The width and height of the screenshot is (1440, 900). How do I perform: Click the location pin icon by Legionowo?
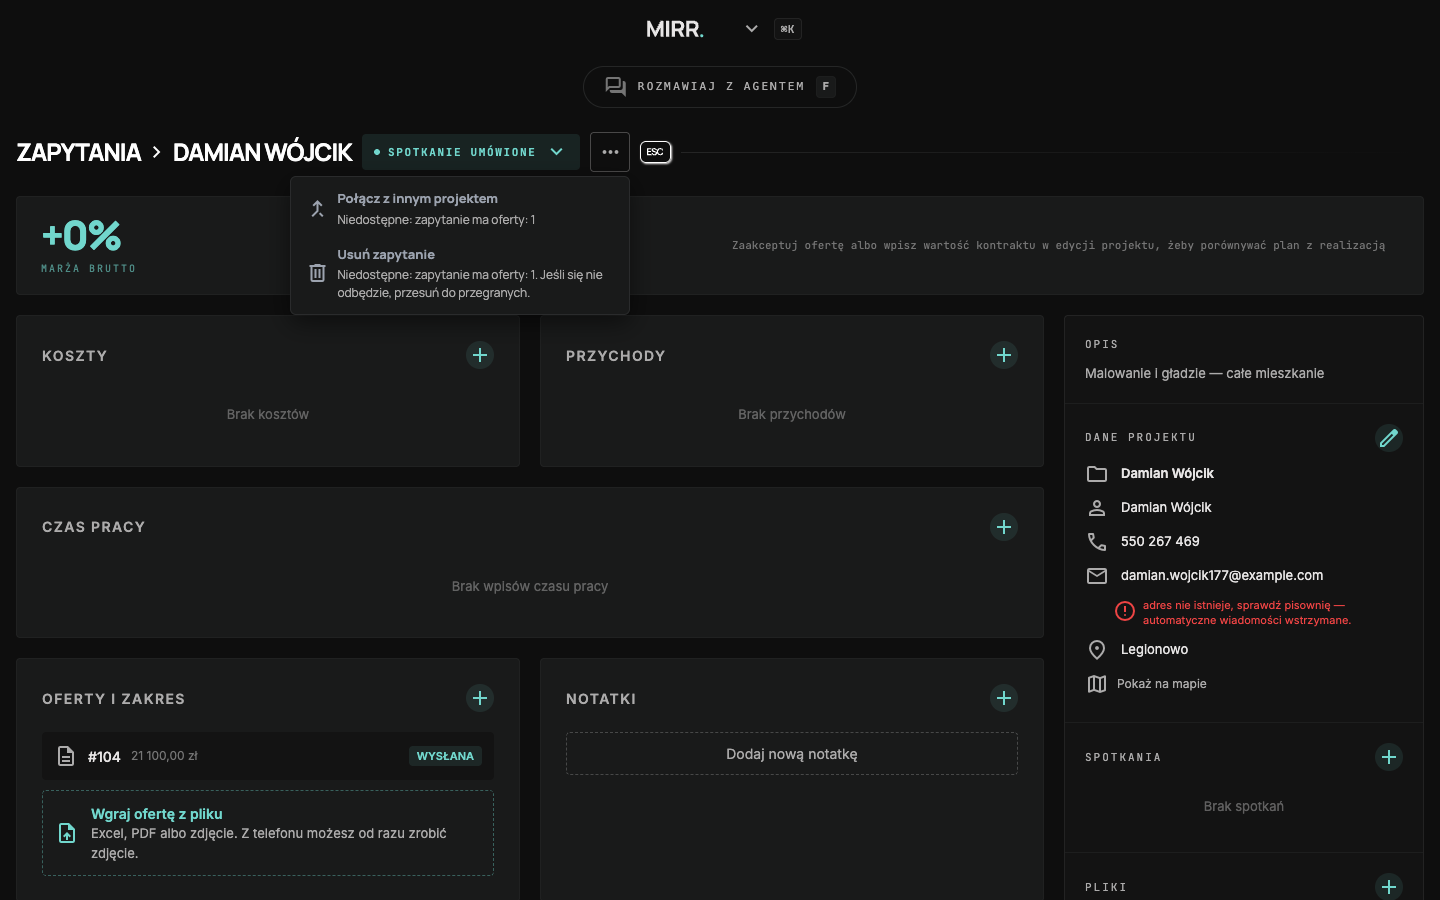1097,649
